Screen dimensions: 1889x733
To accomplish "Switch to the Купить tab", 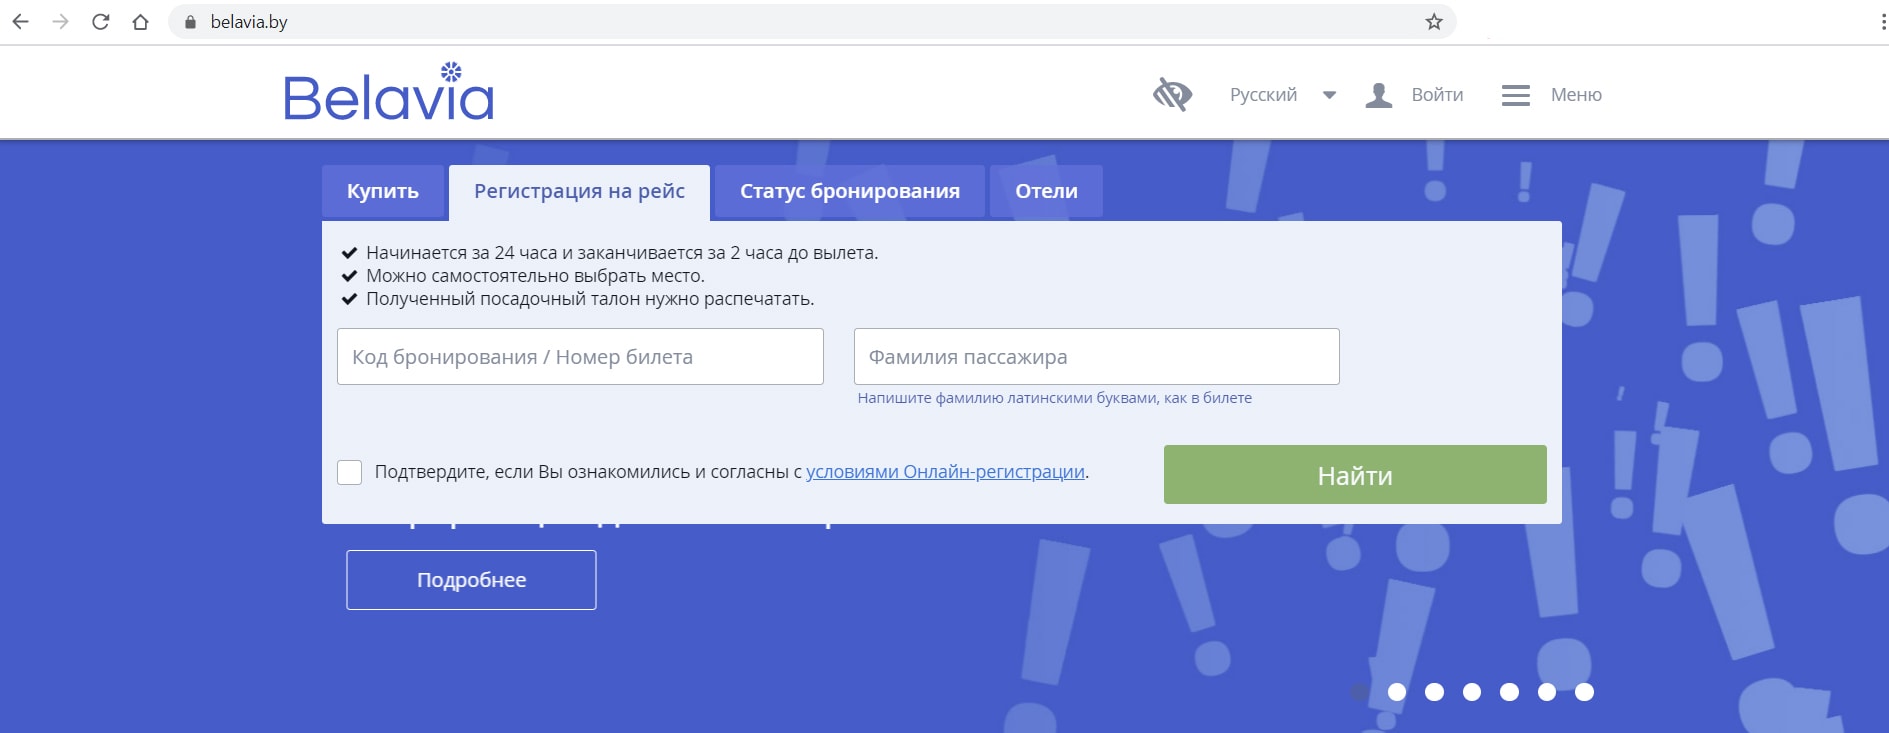I will pyautogui.click(x=383, y=191).
